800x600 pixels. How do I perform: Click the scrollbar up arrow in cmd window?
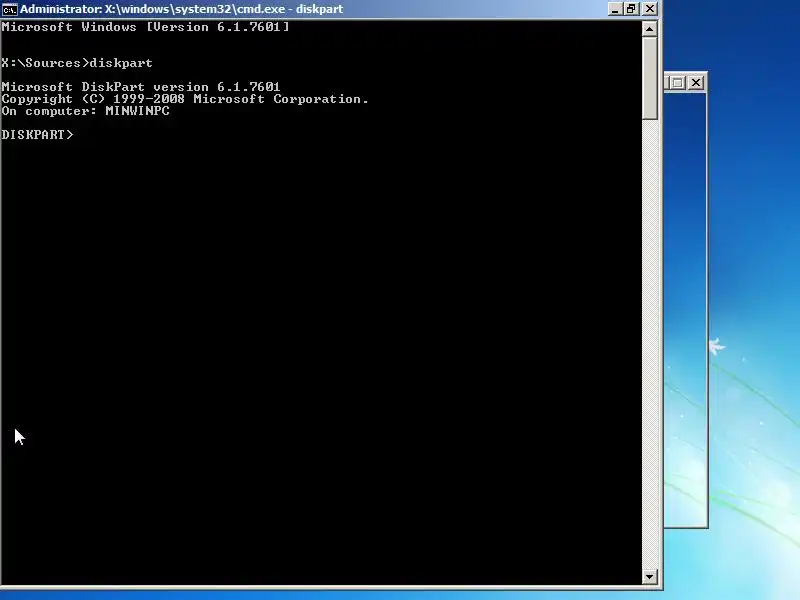tap(649, 29)
